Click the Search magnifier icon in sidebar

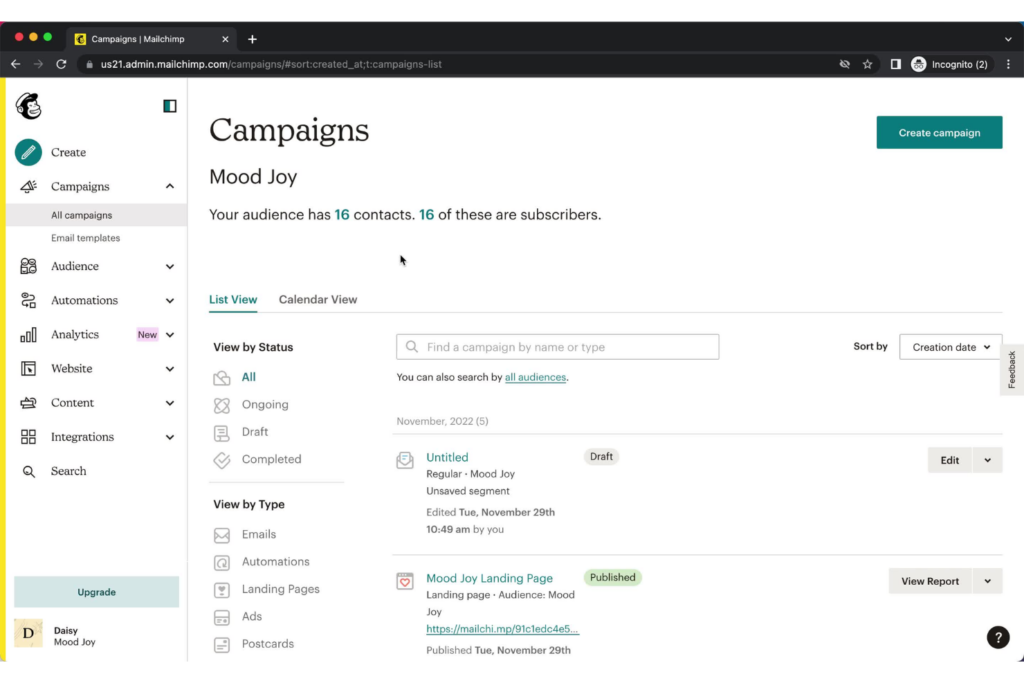(28, 471)
